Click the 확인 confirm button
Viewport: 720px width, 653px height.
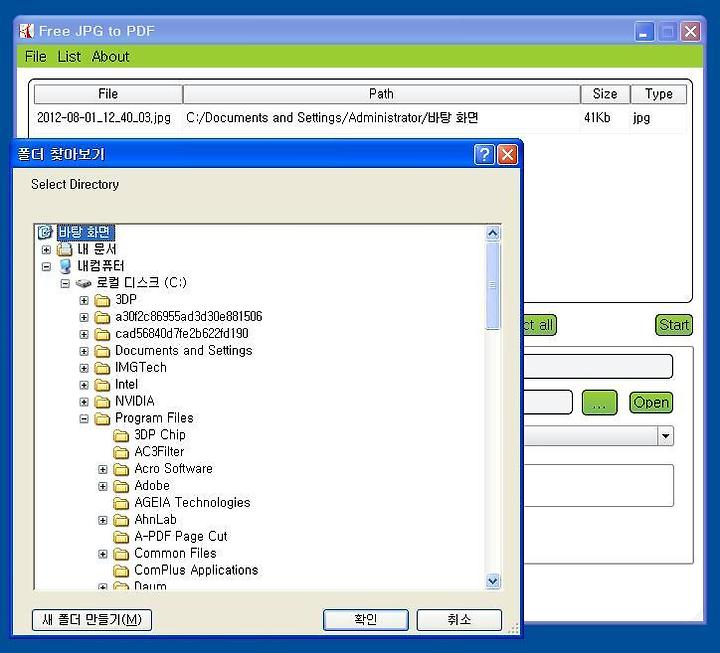click(366, 620)
